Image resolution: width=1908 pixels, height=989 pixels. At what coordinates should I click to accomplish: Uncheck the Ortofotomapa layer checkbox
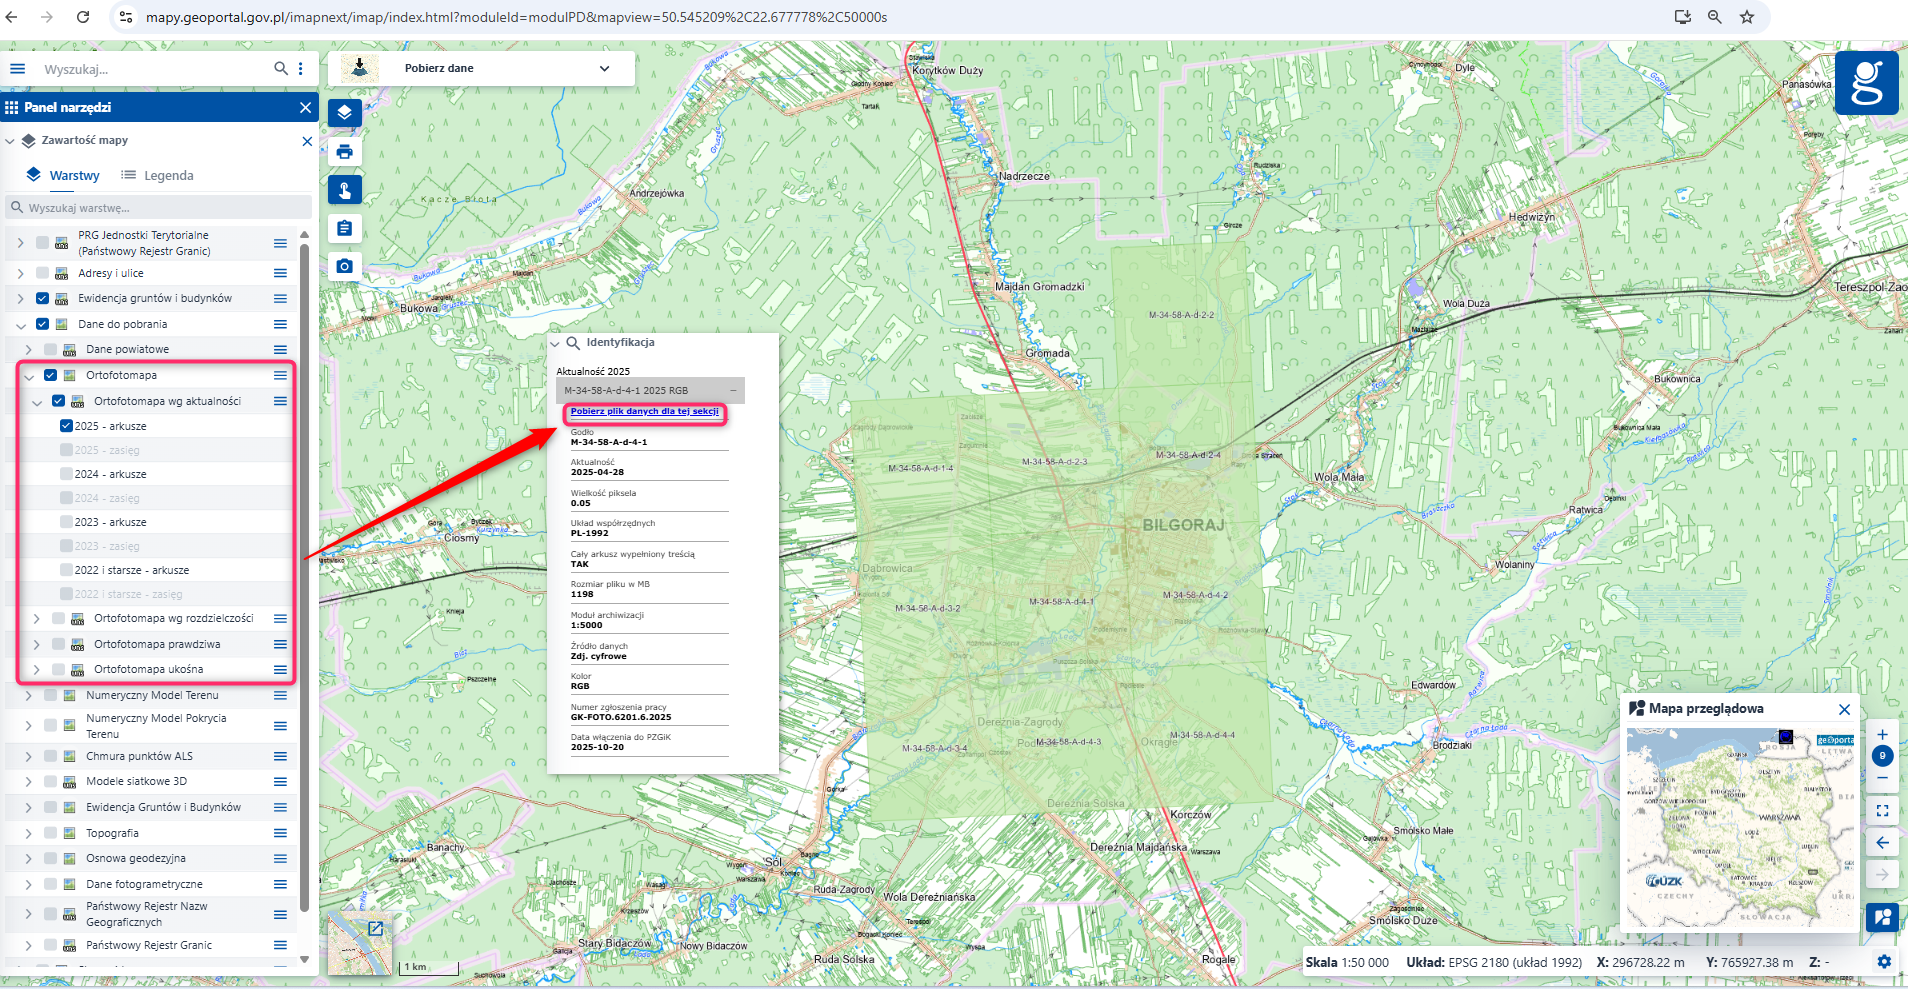click(x=50, y=375)
